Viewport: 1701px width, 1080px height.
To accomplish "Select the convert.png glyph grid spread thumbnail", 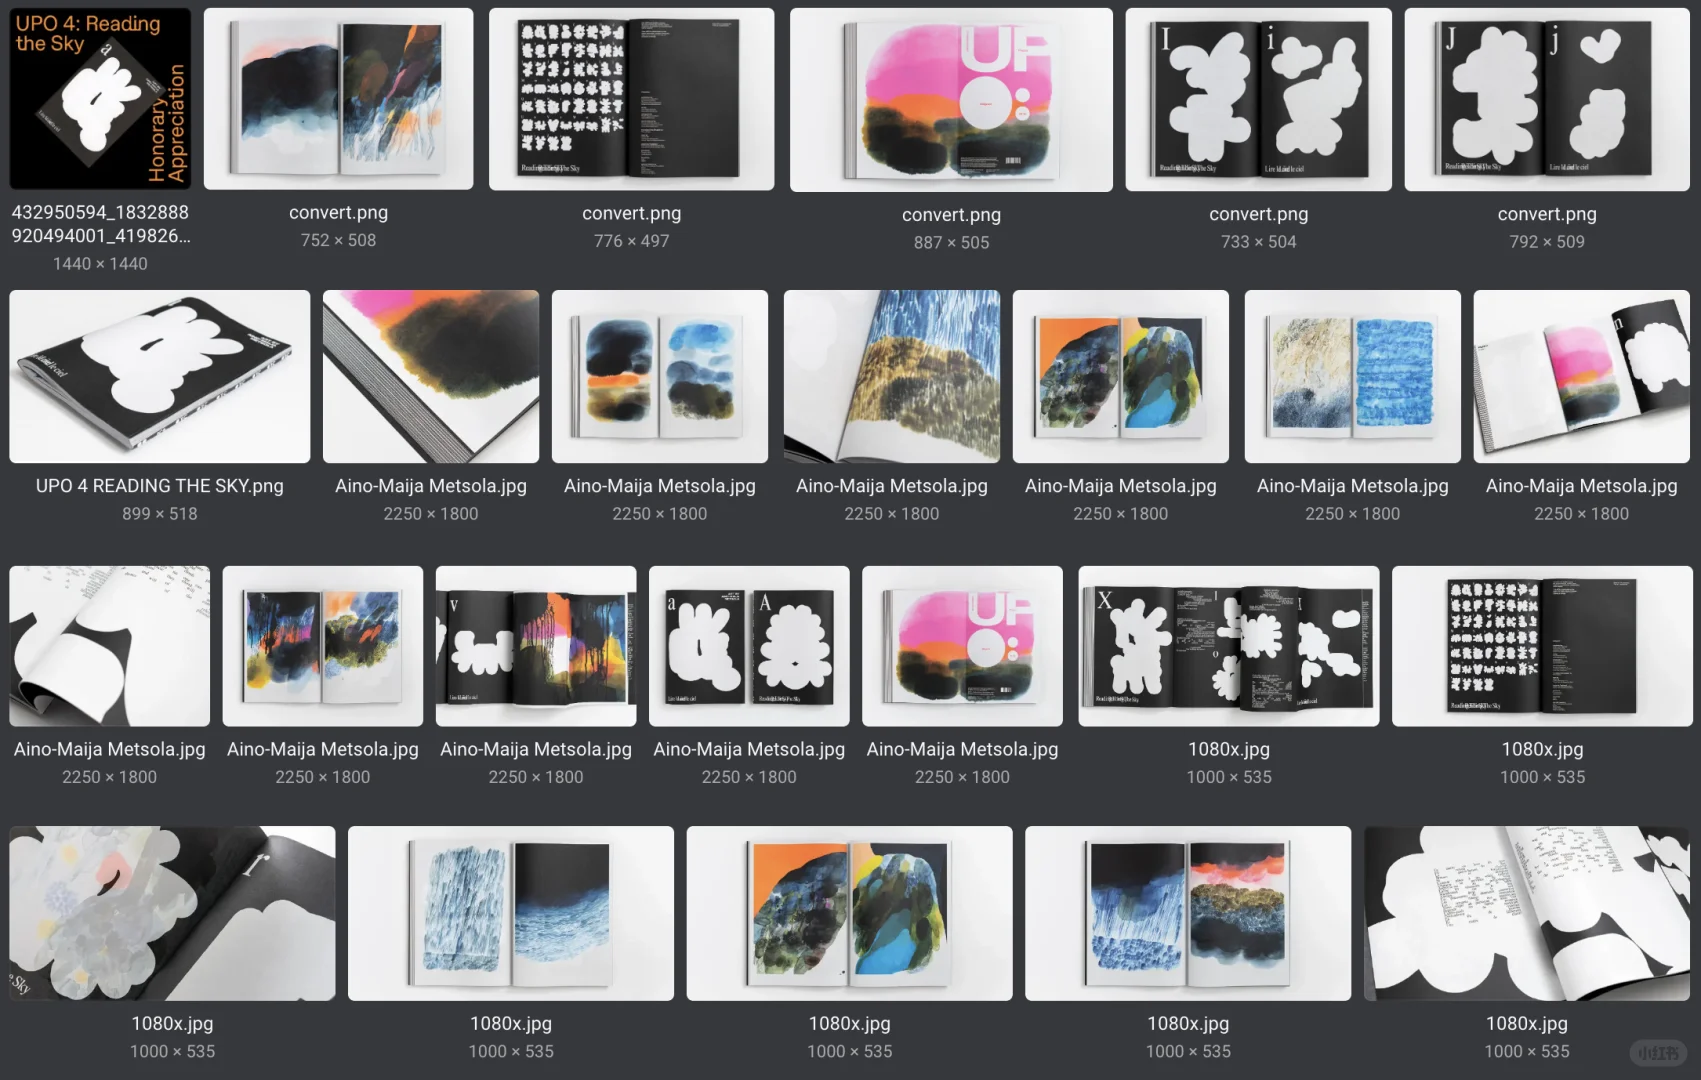I will tap(631, 99).
